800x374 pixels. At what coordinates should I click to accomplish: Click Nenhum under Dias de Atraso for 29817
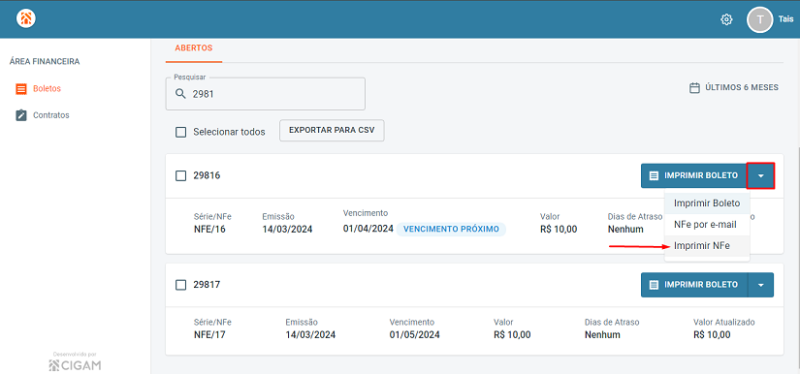click(x=603, y=335)
